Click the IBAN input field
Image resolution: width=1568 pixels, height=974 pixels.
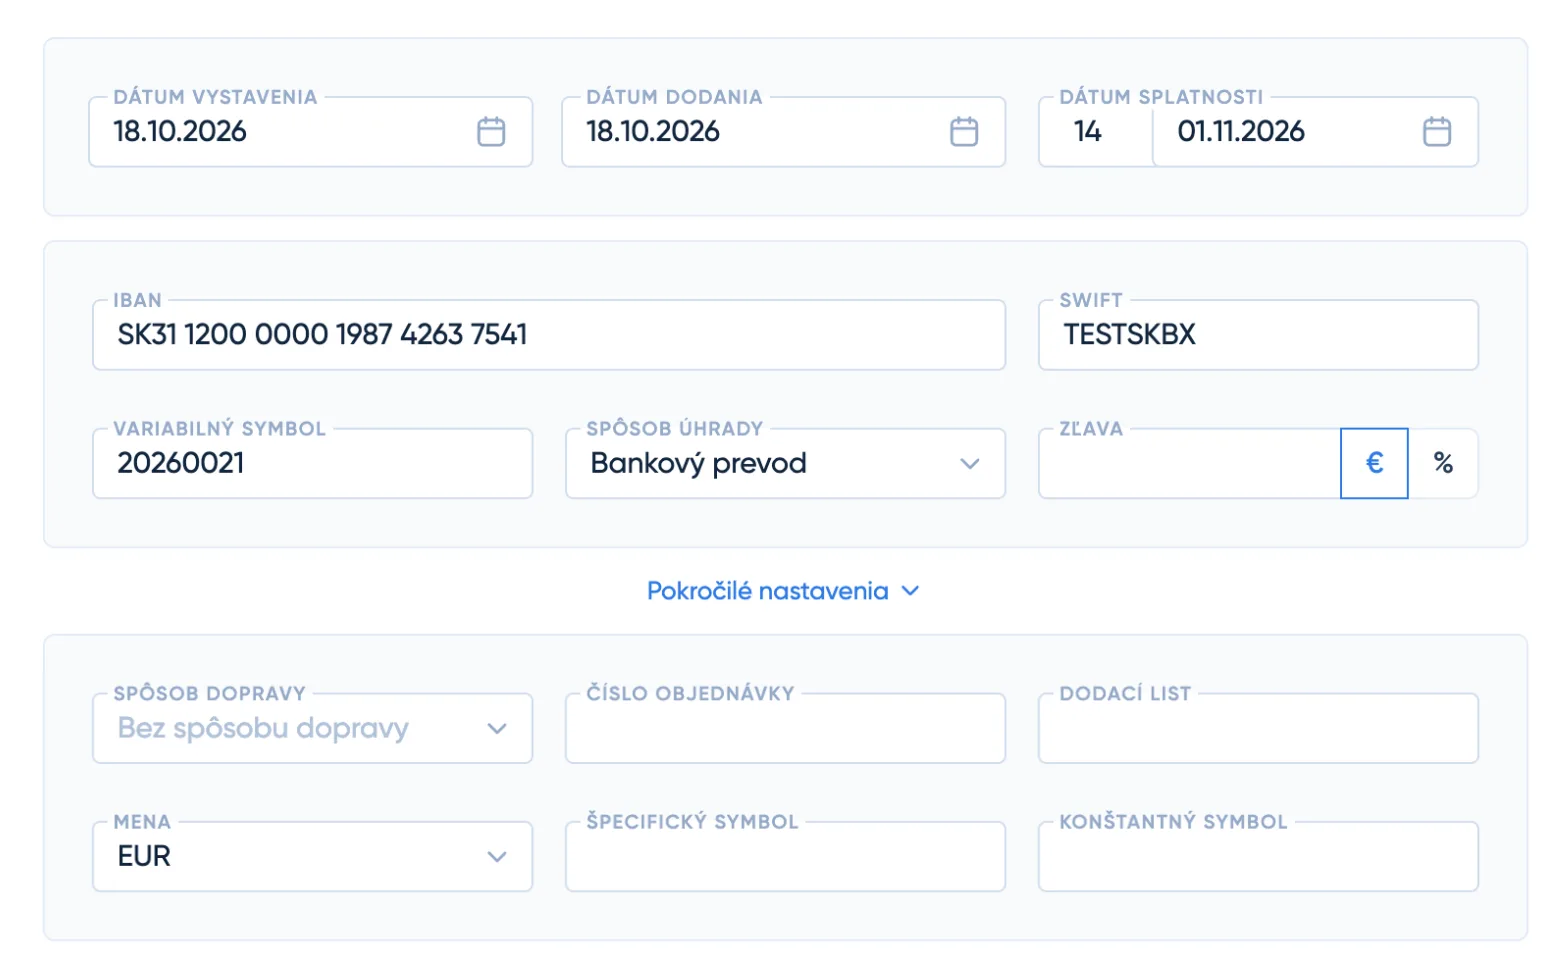tap(549, 335)
